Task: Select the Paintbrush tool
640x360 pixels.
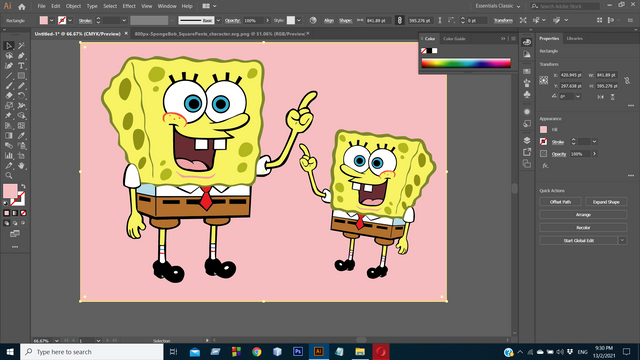Action: coord(9,86)
